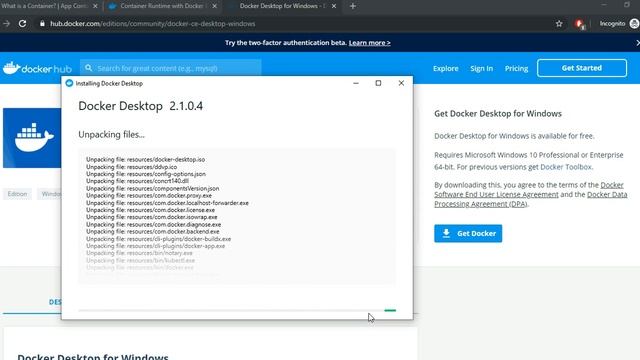Click the Get Started button
The height and width of the screenshot is (360, 640).
[x=582, y=68]
